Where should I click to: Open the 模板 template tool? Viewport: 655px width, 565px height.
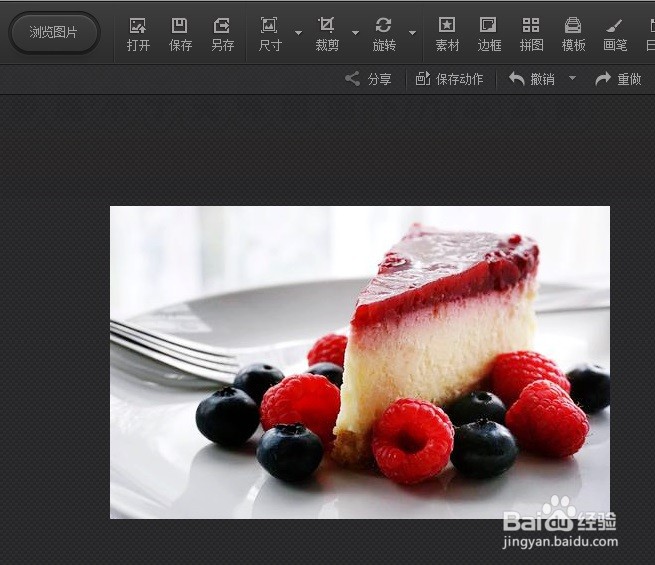(x=573, y=35)
